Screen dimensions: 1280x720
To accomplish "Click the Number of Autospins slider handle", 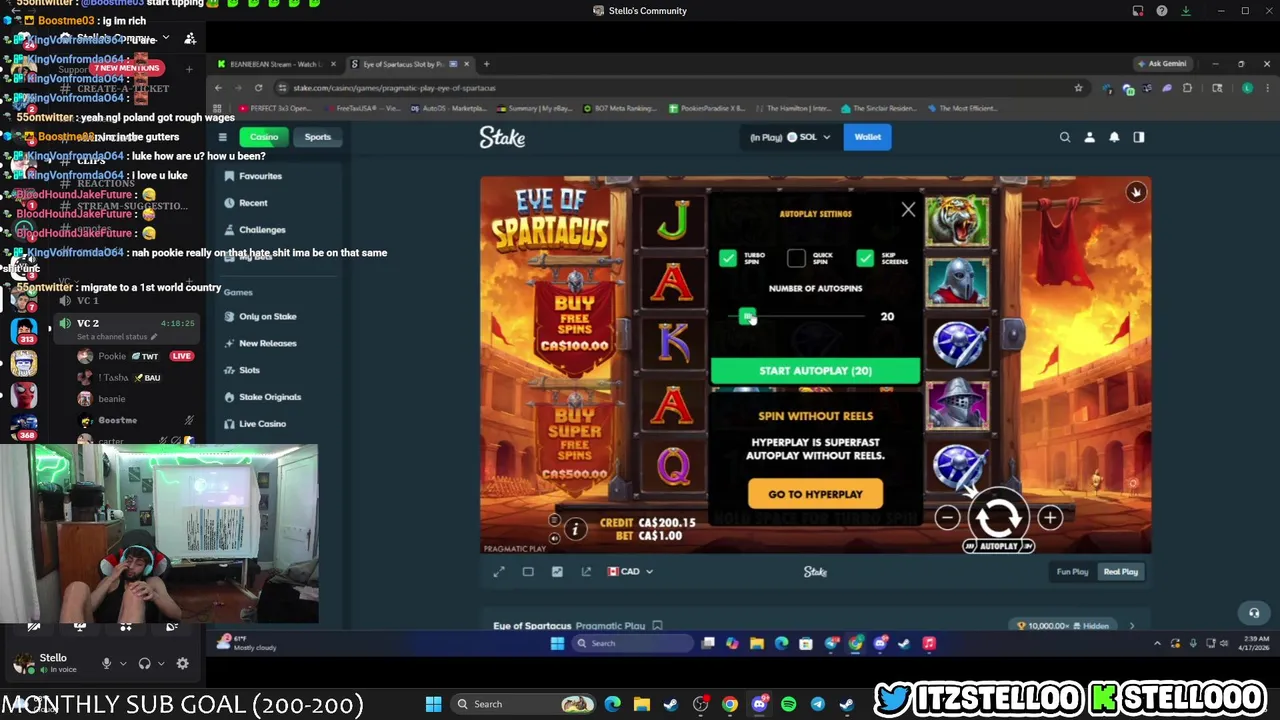I will [x=746, y=316].
